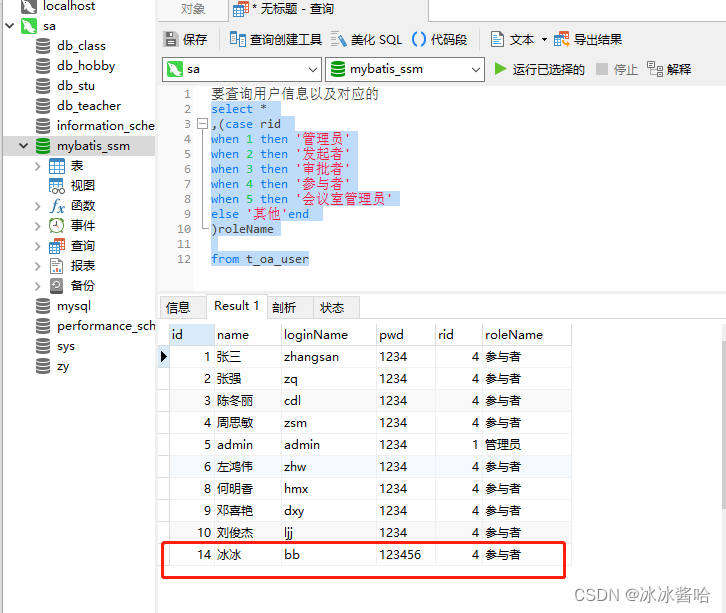Place cursor on line 'from t_oa_user'
The height and width of the screenshot is (613, 726).
[260, 259]
